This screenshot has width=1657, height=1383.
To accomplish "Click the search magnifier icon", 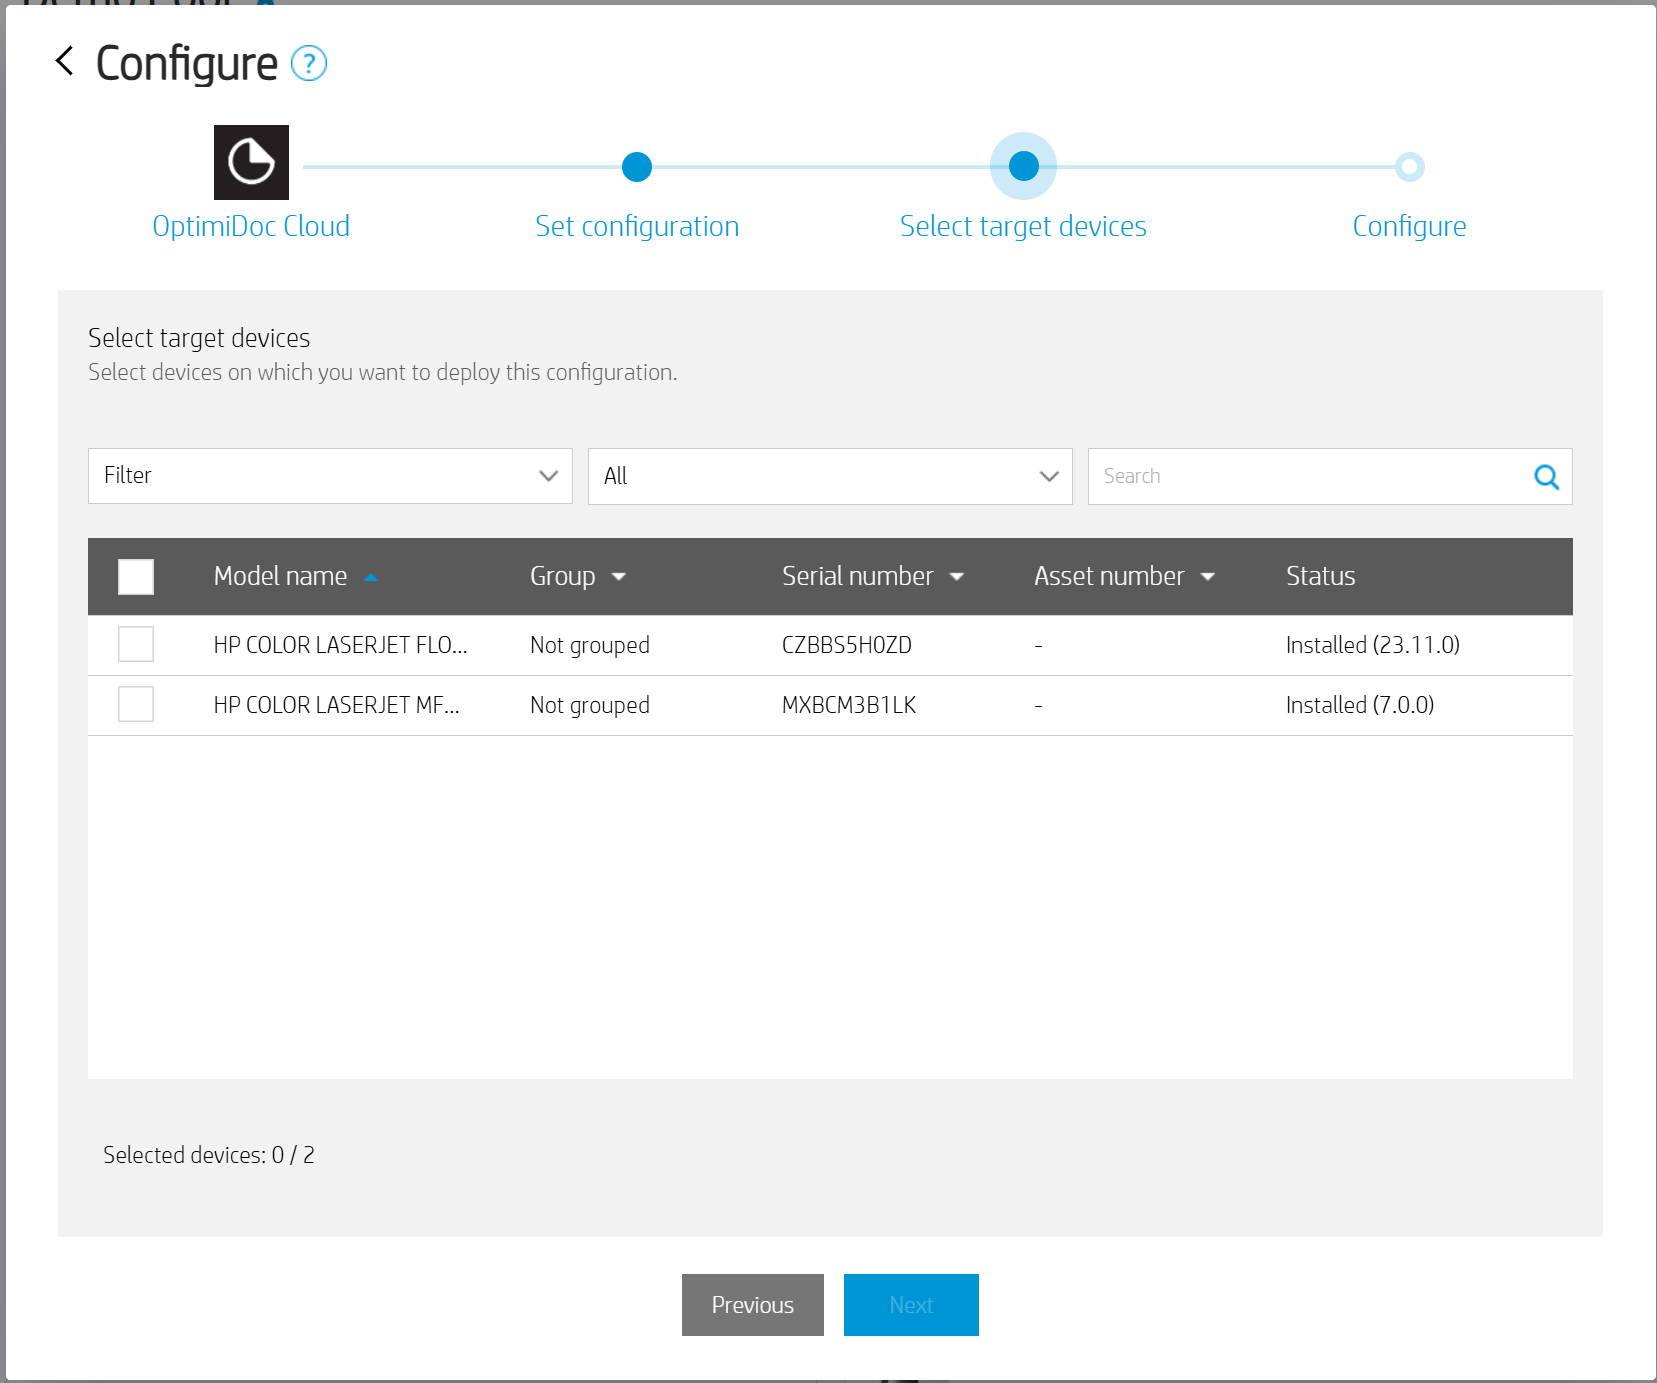I will click(x=1546, y=477).
